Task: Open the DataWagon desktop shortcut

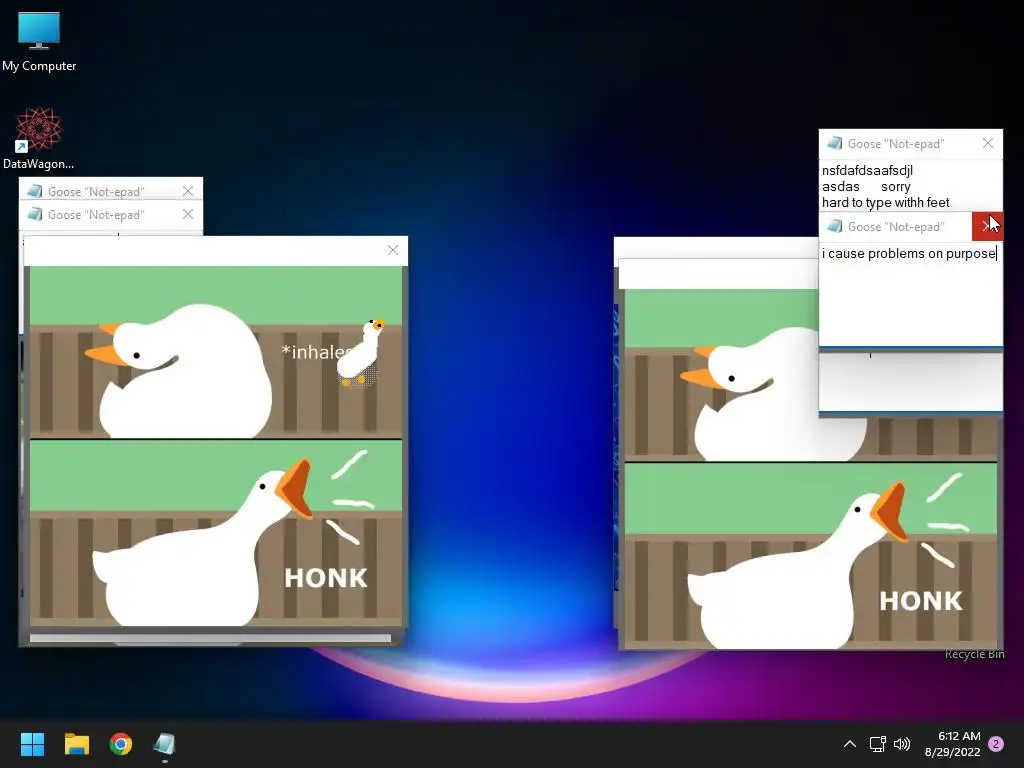Action: coord(39,138)
